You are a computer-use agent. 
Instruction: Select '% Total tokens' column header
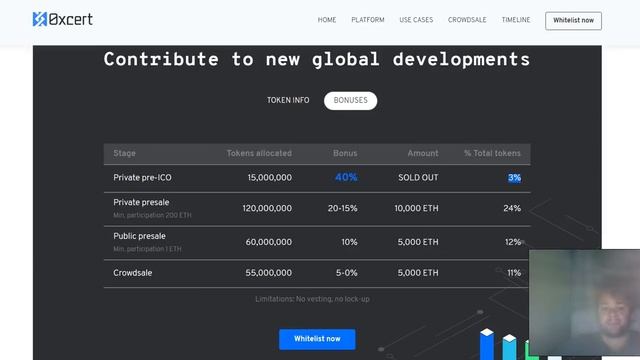point(492,153)
